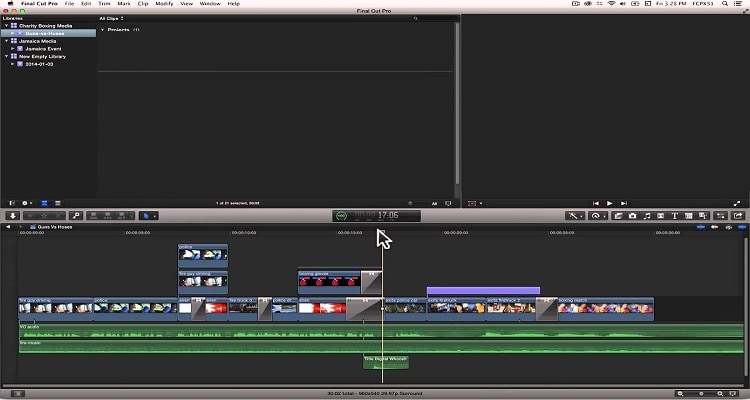Screen dimensions: 750x400
Task: Open the Transitions browser
Action: click(661, 216)
